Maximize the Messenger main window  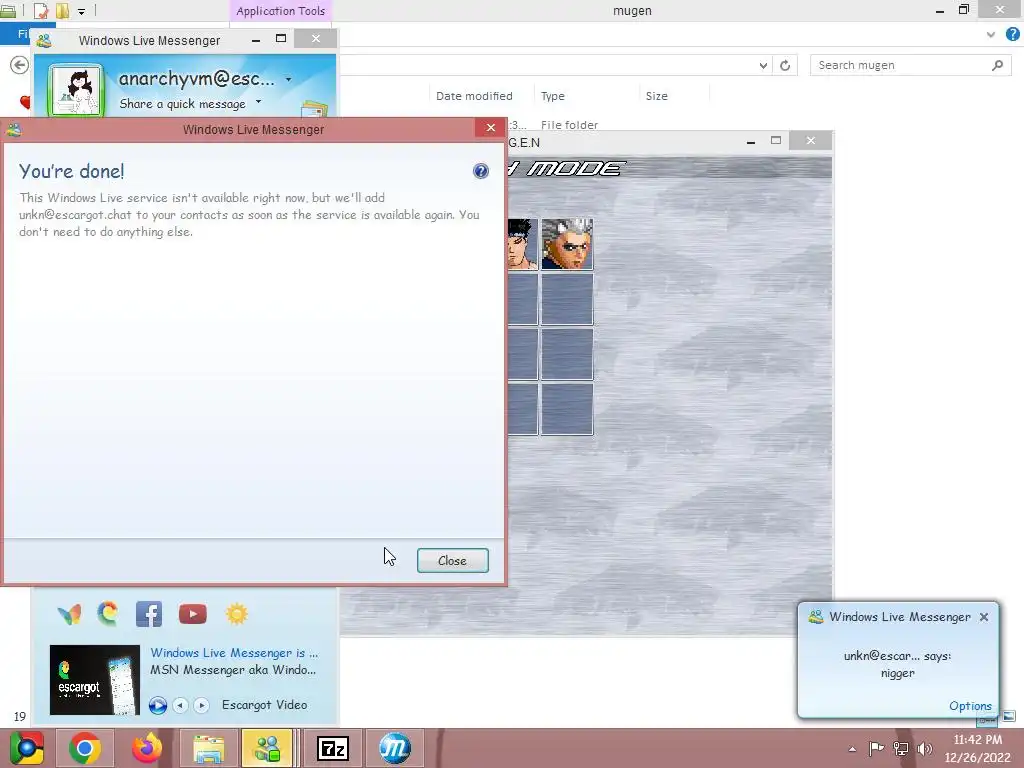coord(281,39)
